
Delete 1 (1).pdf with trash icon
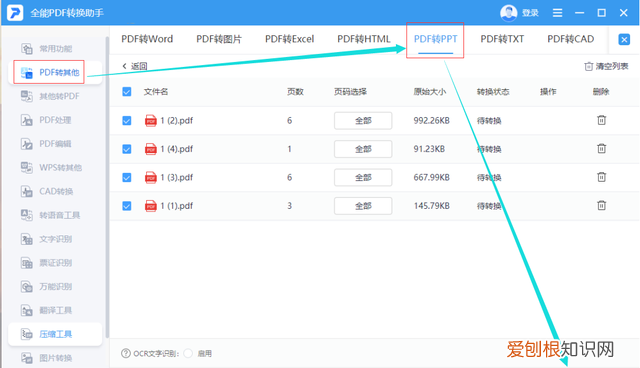click(x=601, y=205)
